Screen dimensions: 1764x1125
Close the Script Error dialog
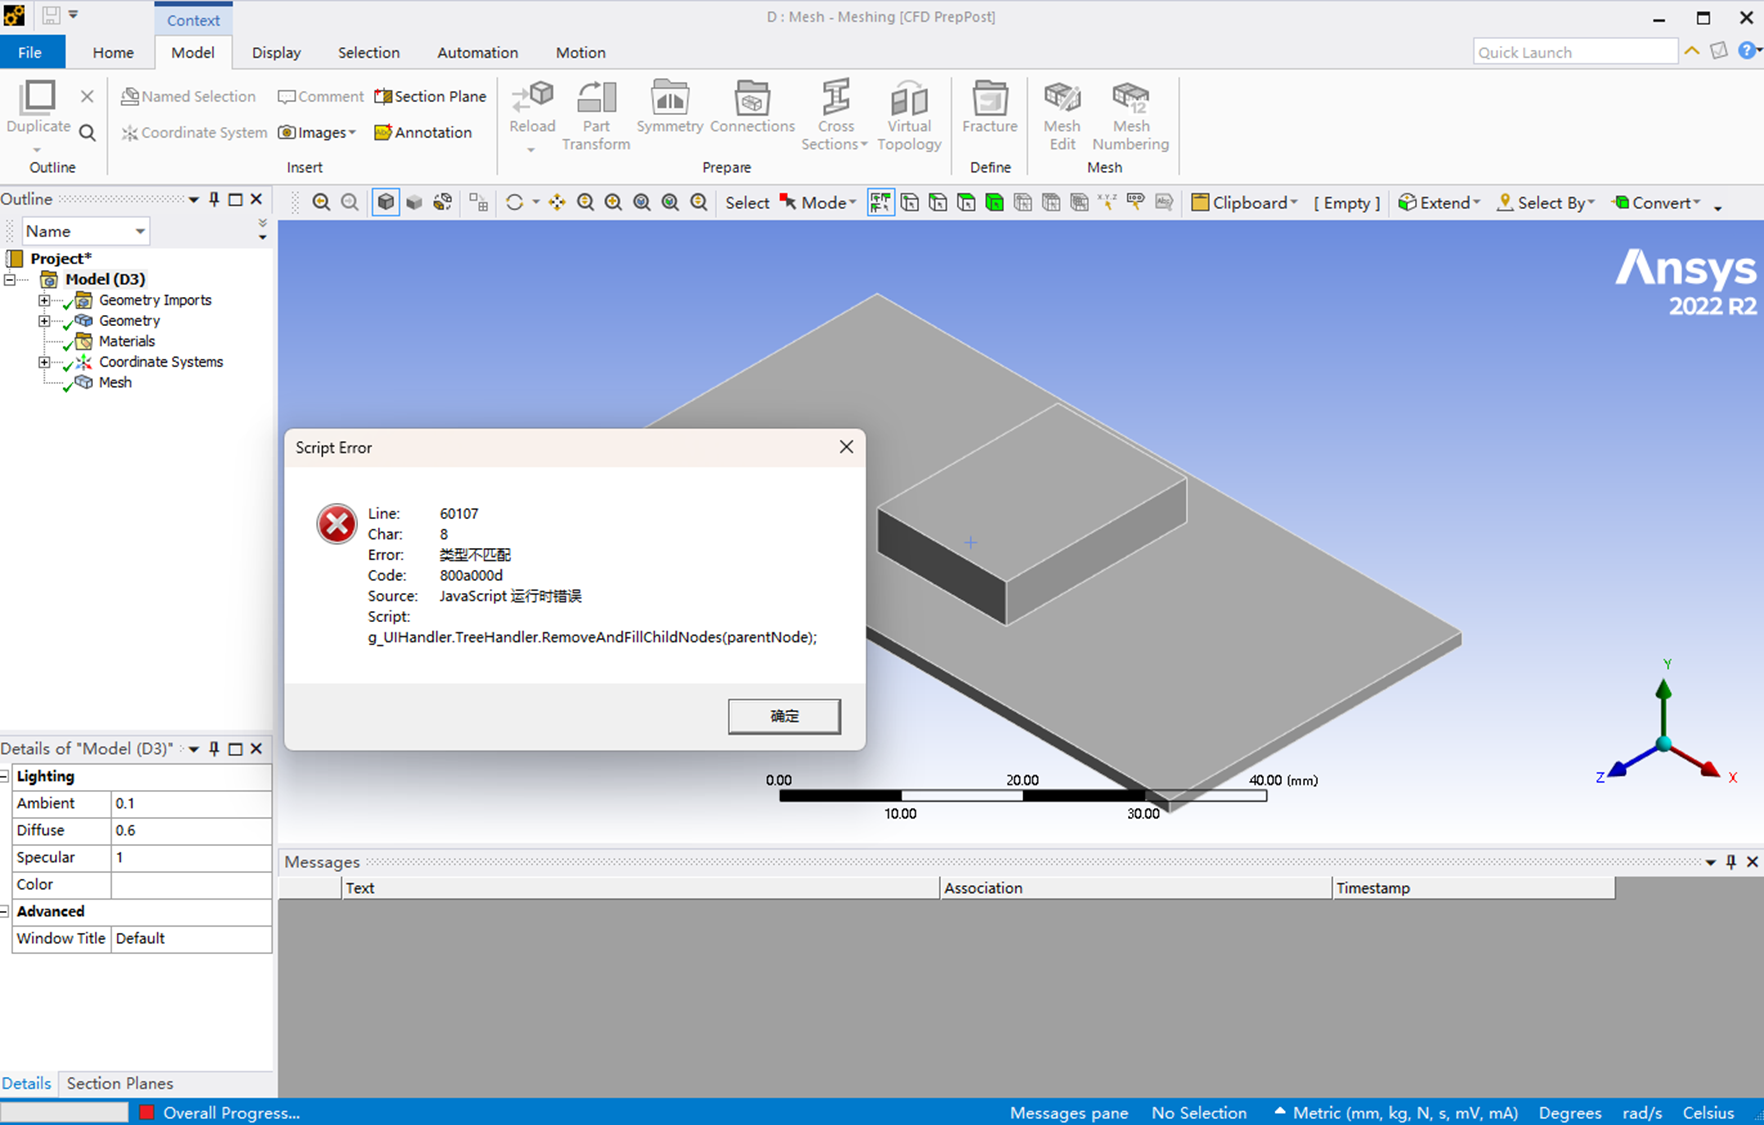846,447
